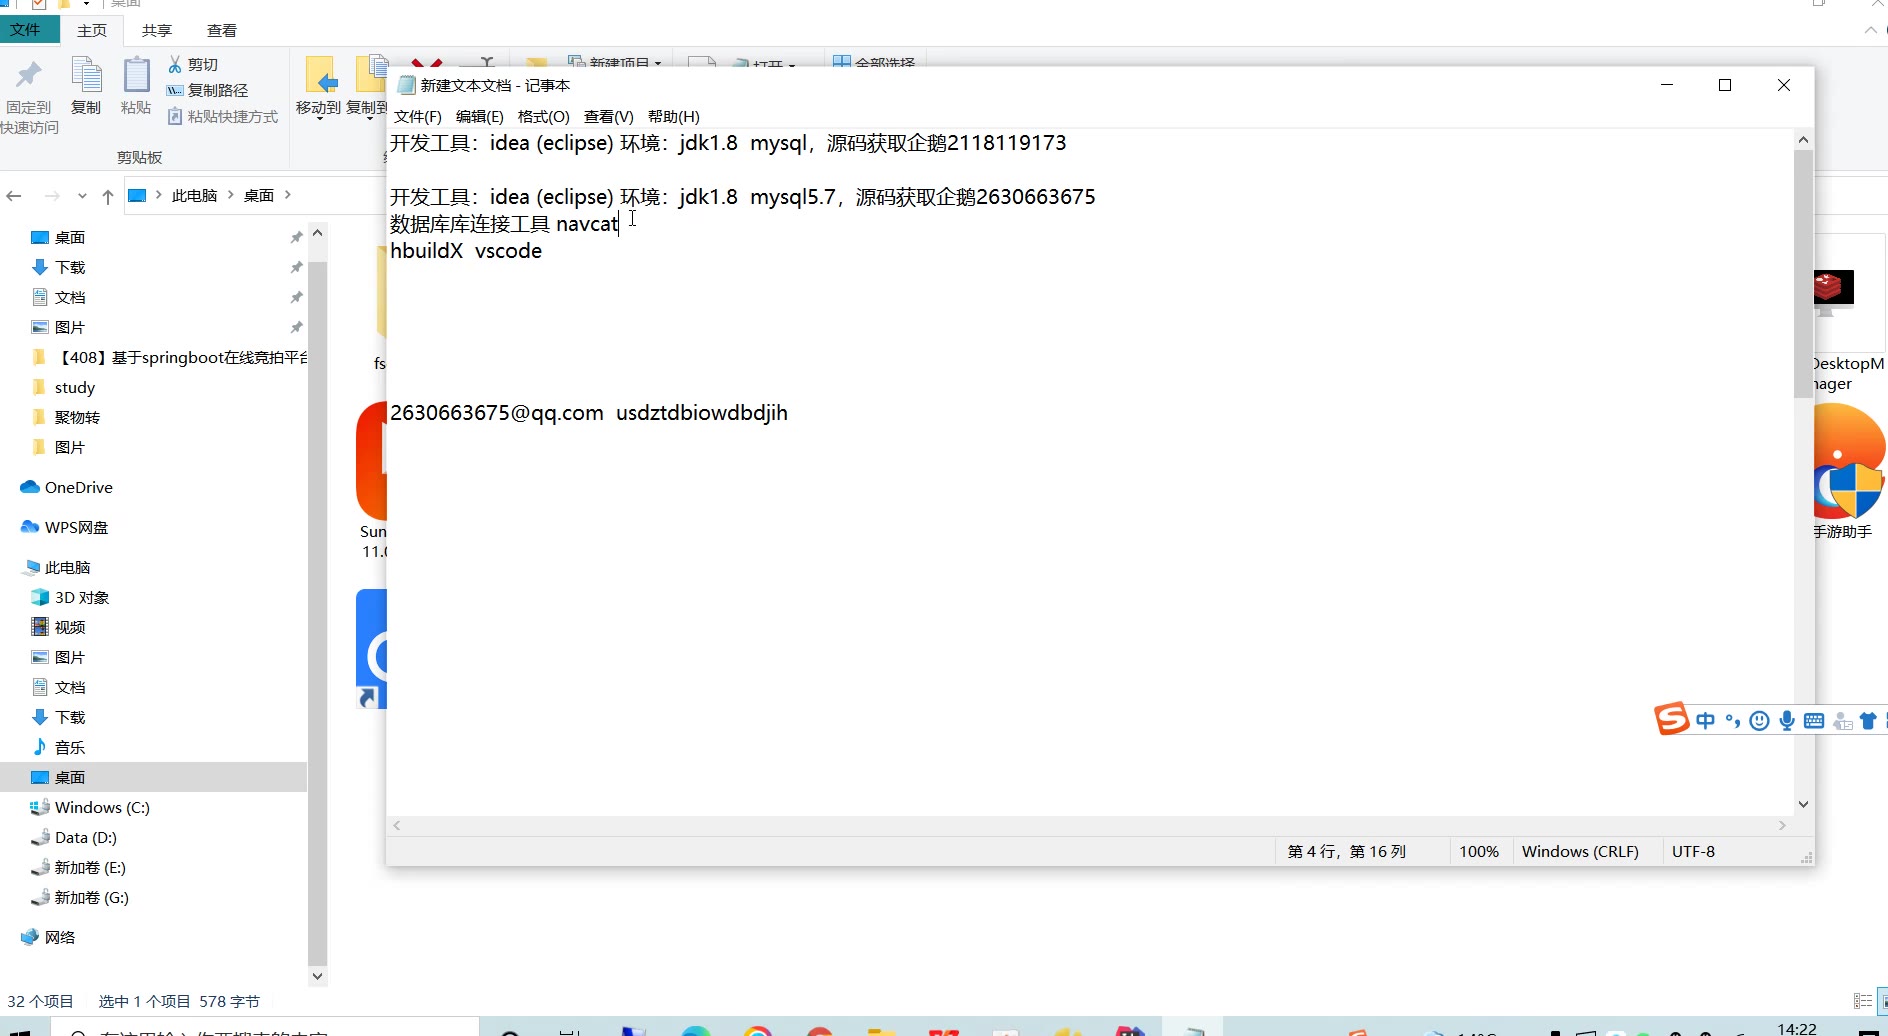Viewport: 1888px width, 1036px height.
Task: Toggle Chinese/English mode on Sogou bar
Action: 1705,721
